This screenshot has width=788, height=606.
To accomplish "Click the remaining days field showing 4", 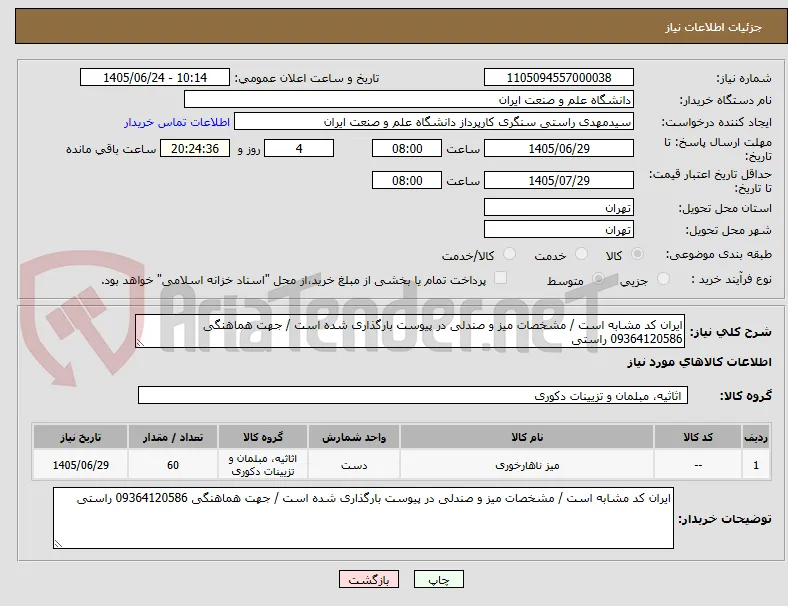I will pos(299,148).
